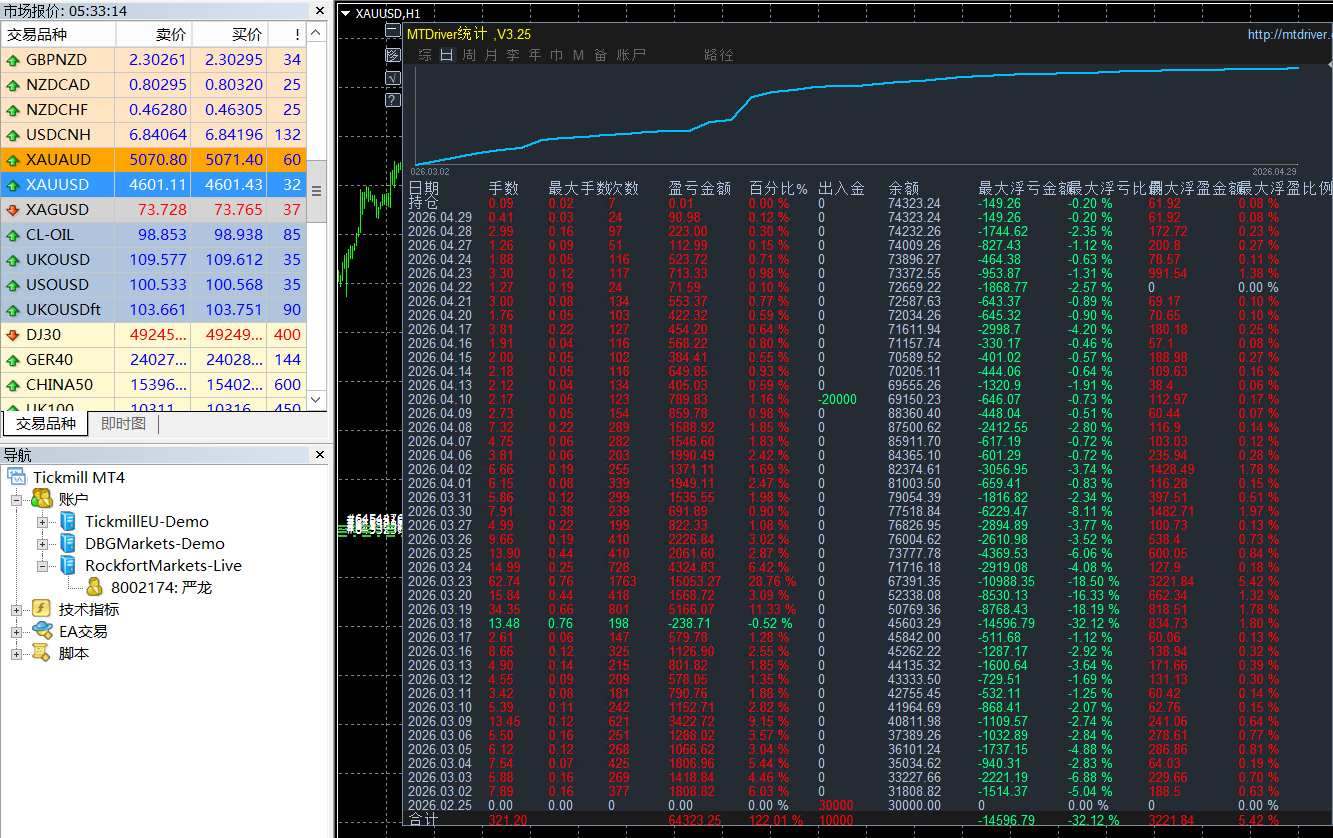Click the 脚本 scripts scroll icon
The height and width of the screenshot is (838, 1333).
42,653
